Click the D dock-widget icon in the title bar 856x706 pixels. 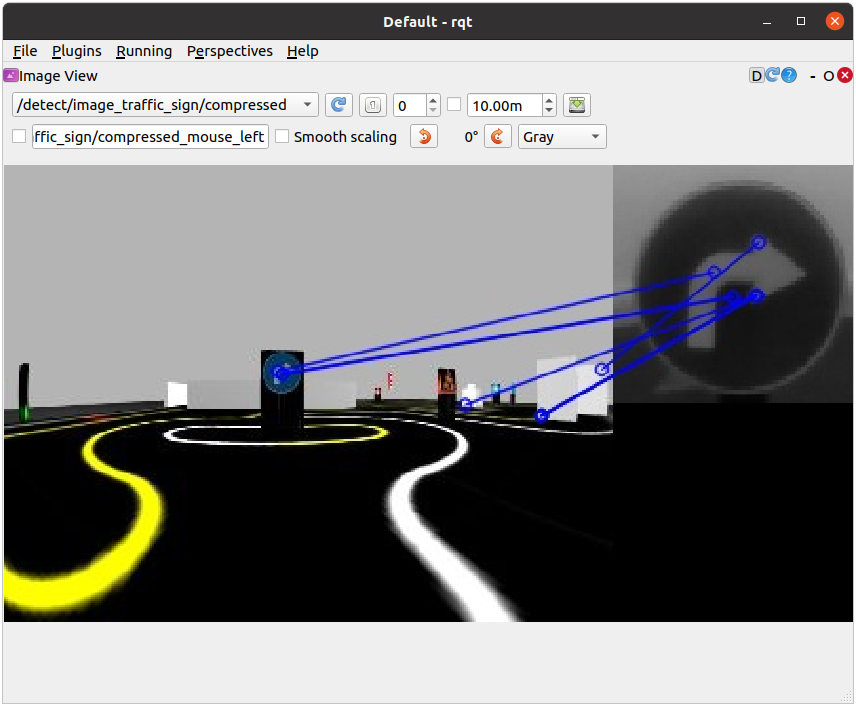tap(757, 76)
